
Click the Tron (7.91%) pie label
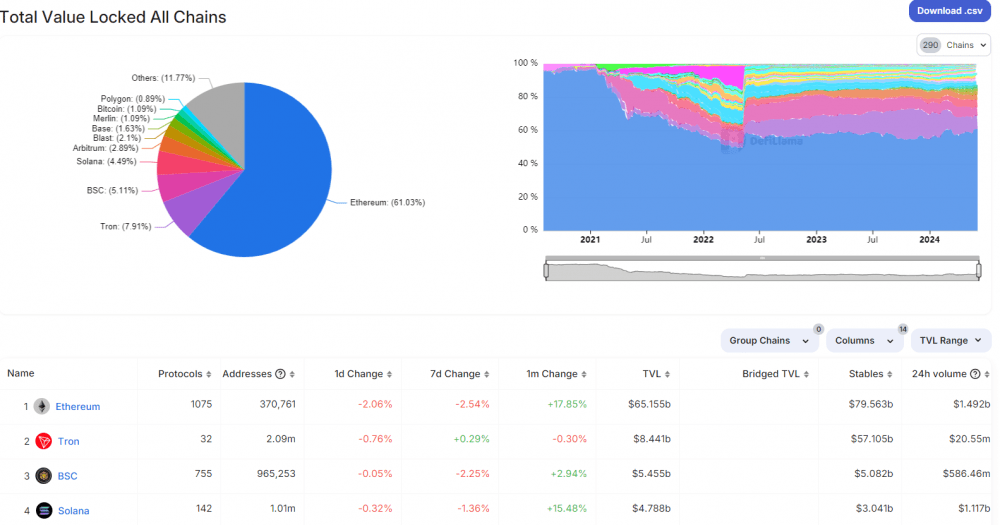125,226
